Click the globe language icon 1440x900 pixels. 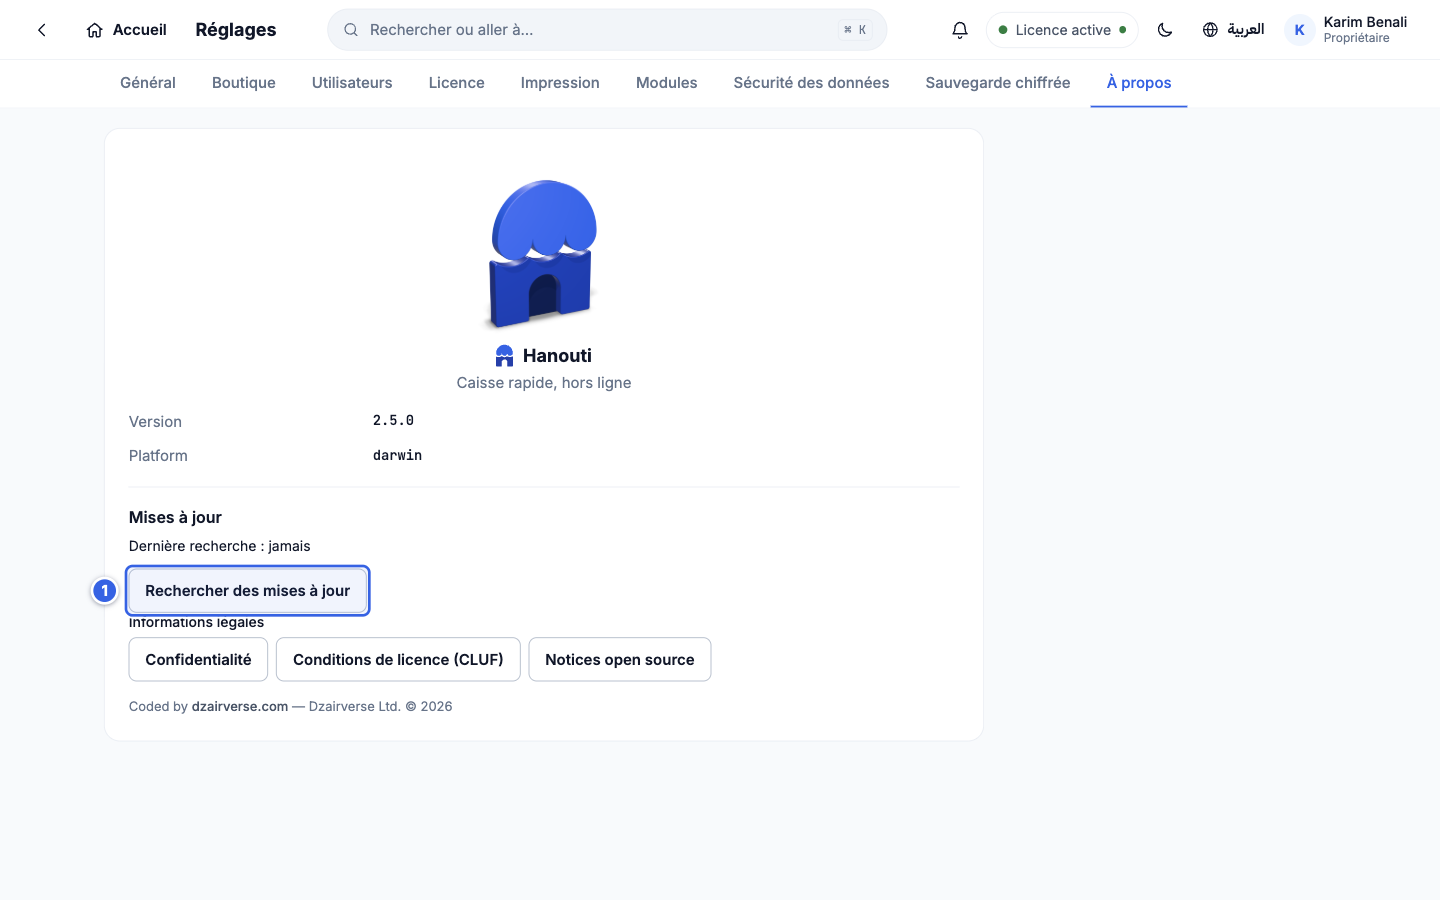click(1210, 30)
